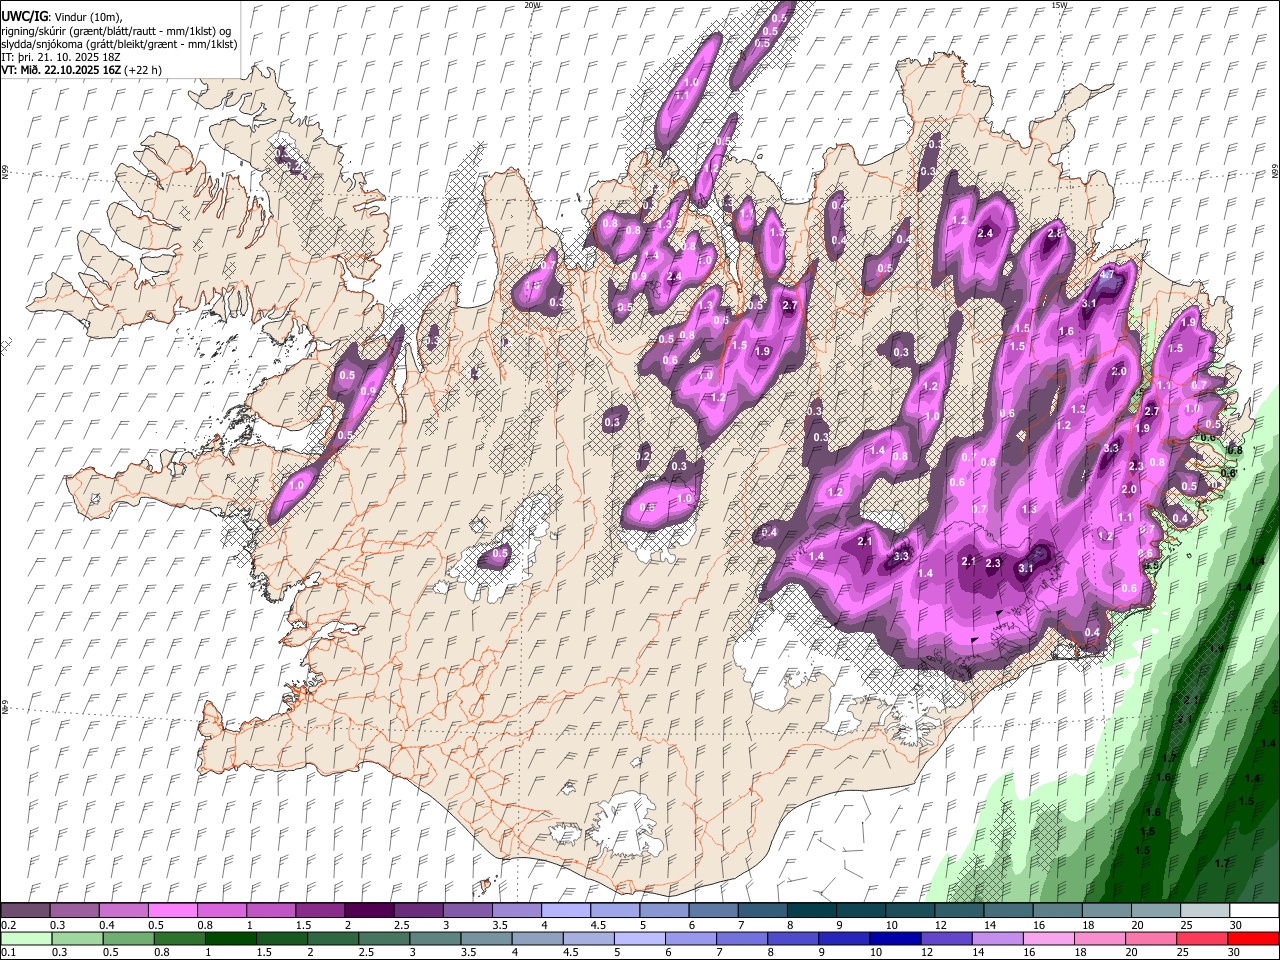Select the dark teal 8–9 snow legend swatch
The image size is (1280, 960).
pos(810,911)
